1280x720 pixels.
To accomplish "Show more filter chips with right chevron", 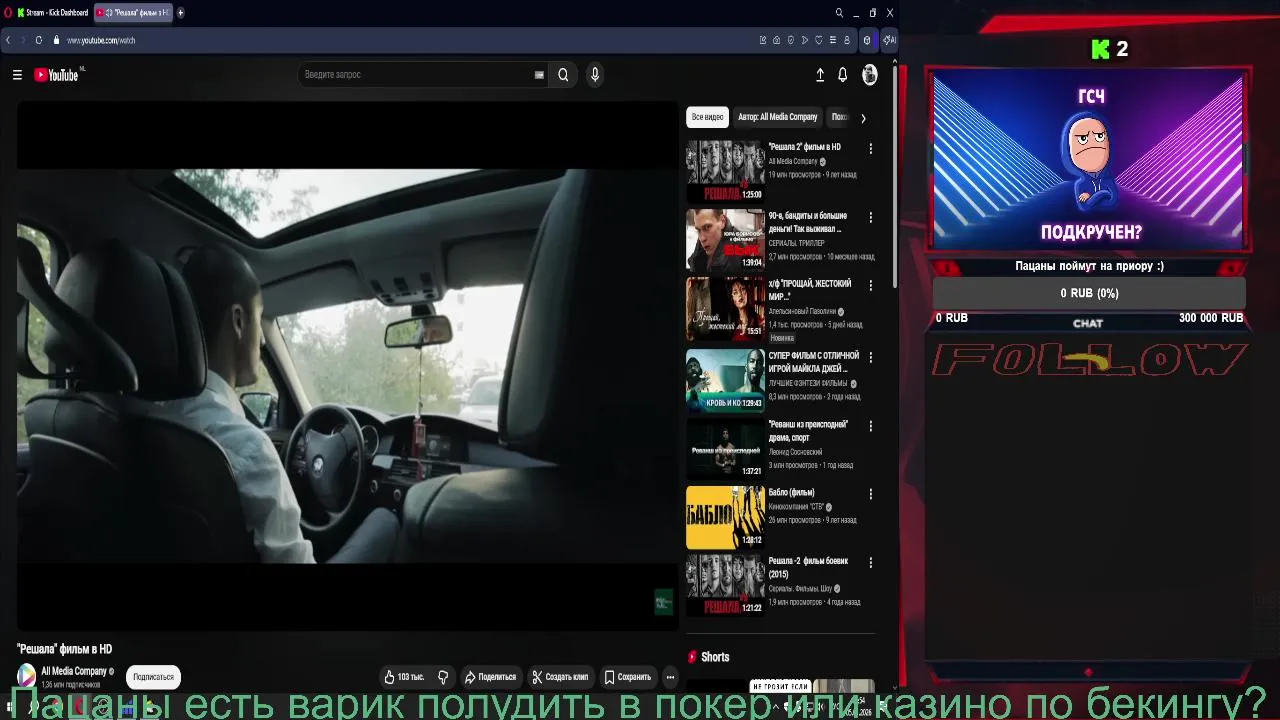I will (863, 118).
